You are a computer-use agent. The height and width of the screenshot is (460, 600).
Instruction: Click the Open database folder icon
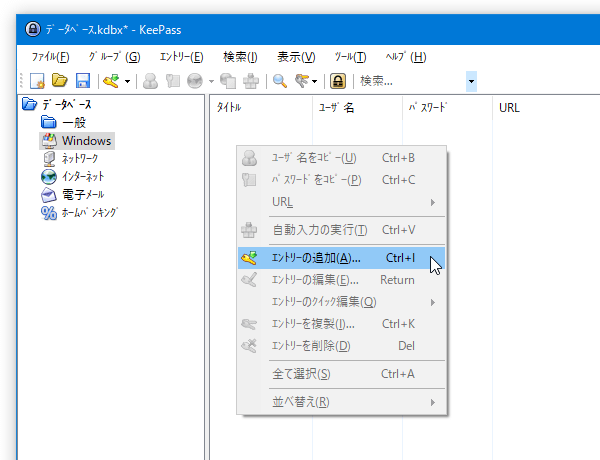60,81
